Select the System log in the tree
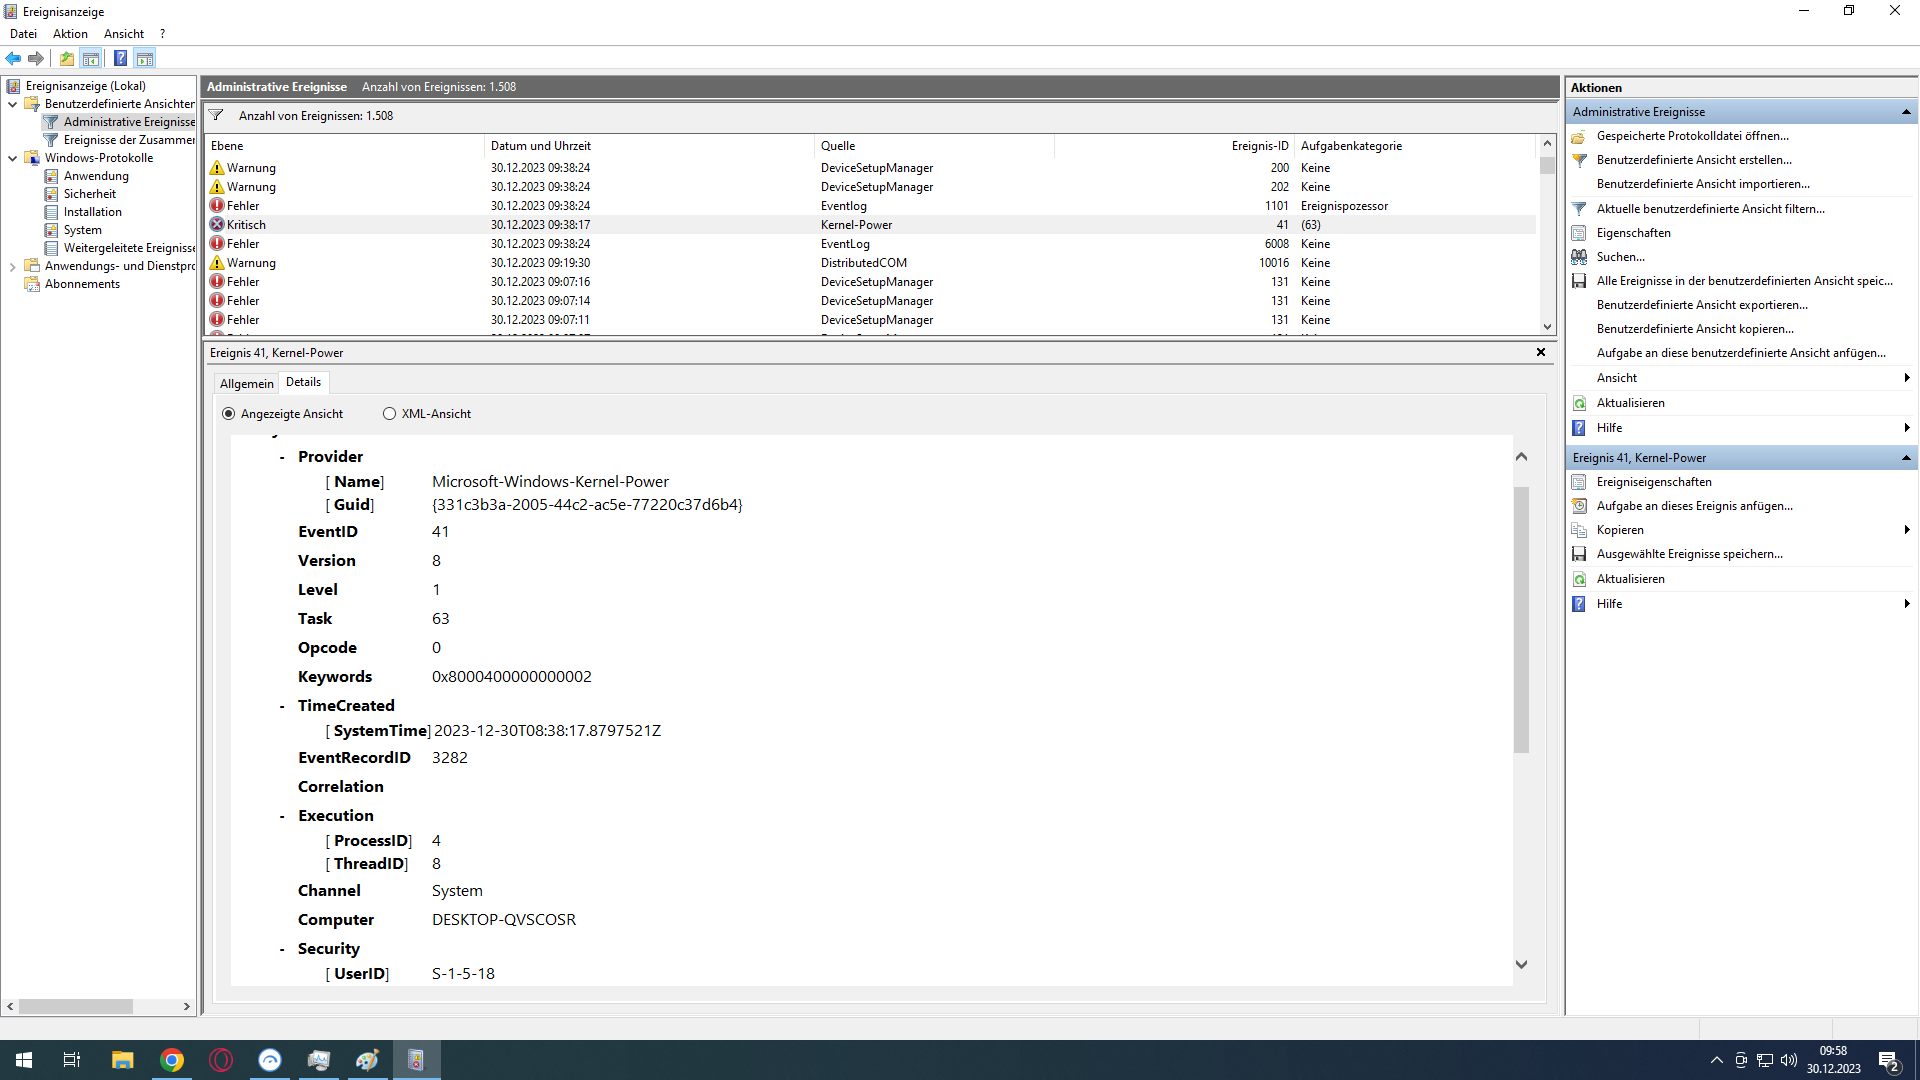The image size is (1920, 1080). click(x=82, y=230)
